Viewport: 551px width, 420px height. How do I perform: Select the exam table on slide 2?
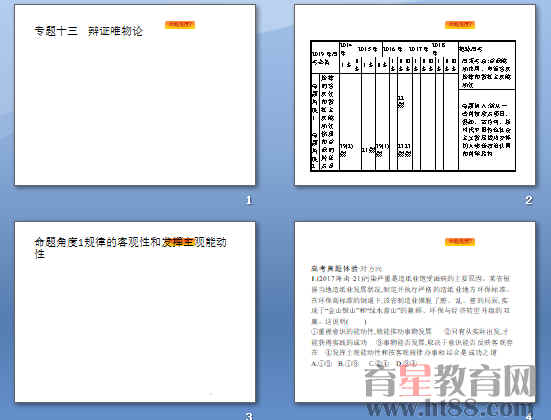(x=413, y=106)
